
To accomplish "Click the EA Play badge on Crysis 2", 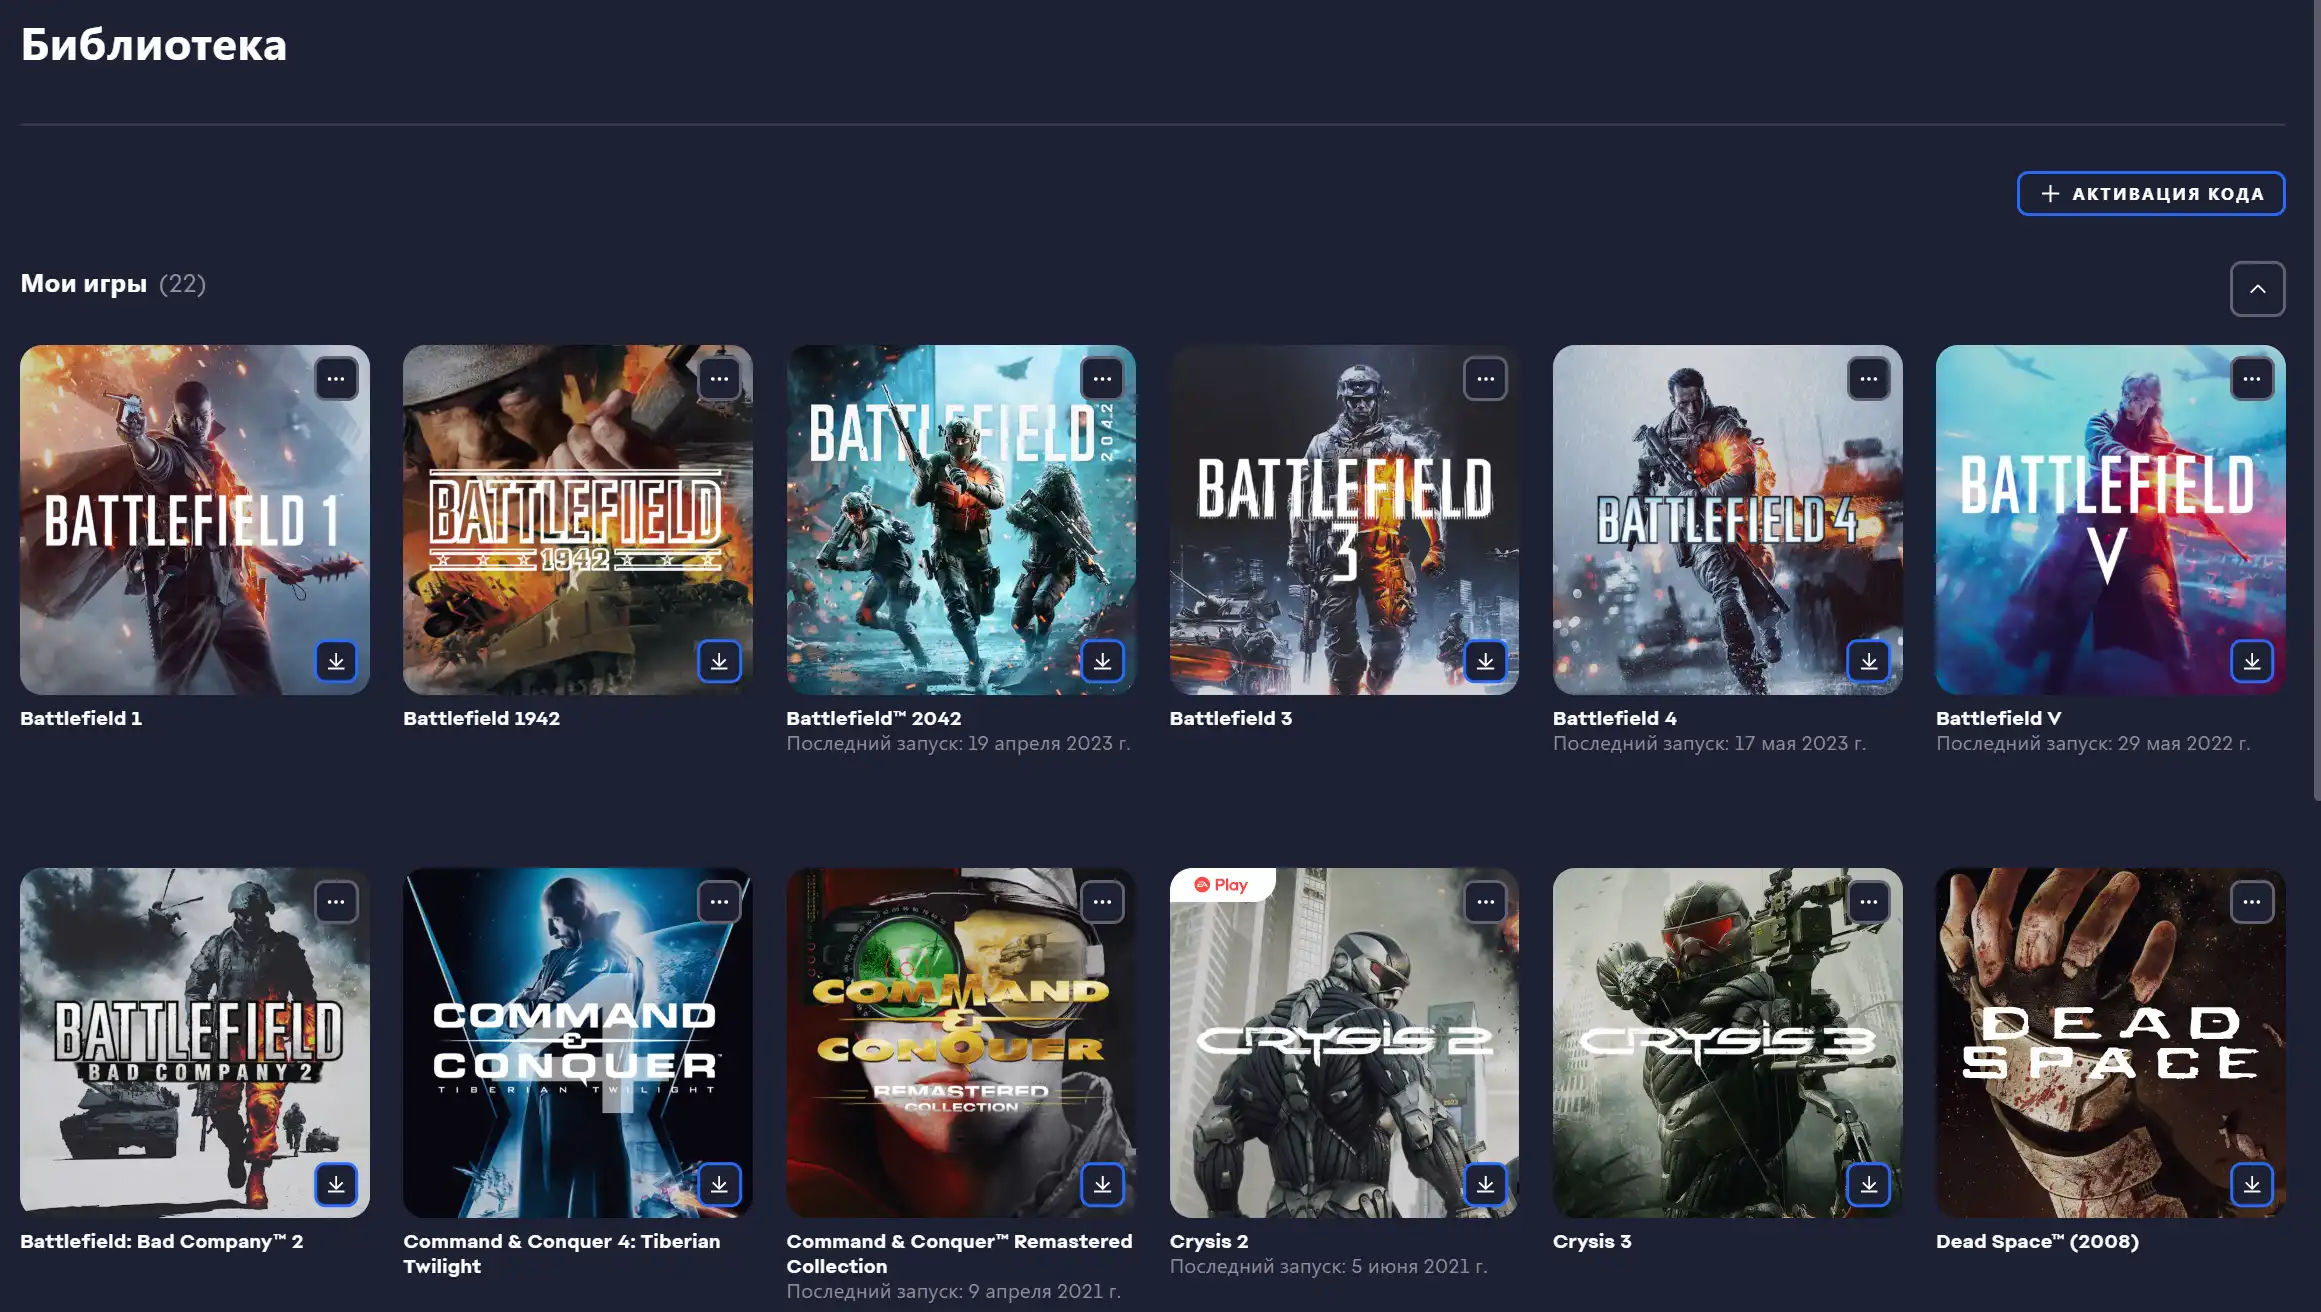I will point(1221,885).
